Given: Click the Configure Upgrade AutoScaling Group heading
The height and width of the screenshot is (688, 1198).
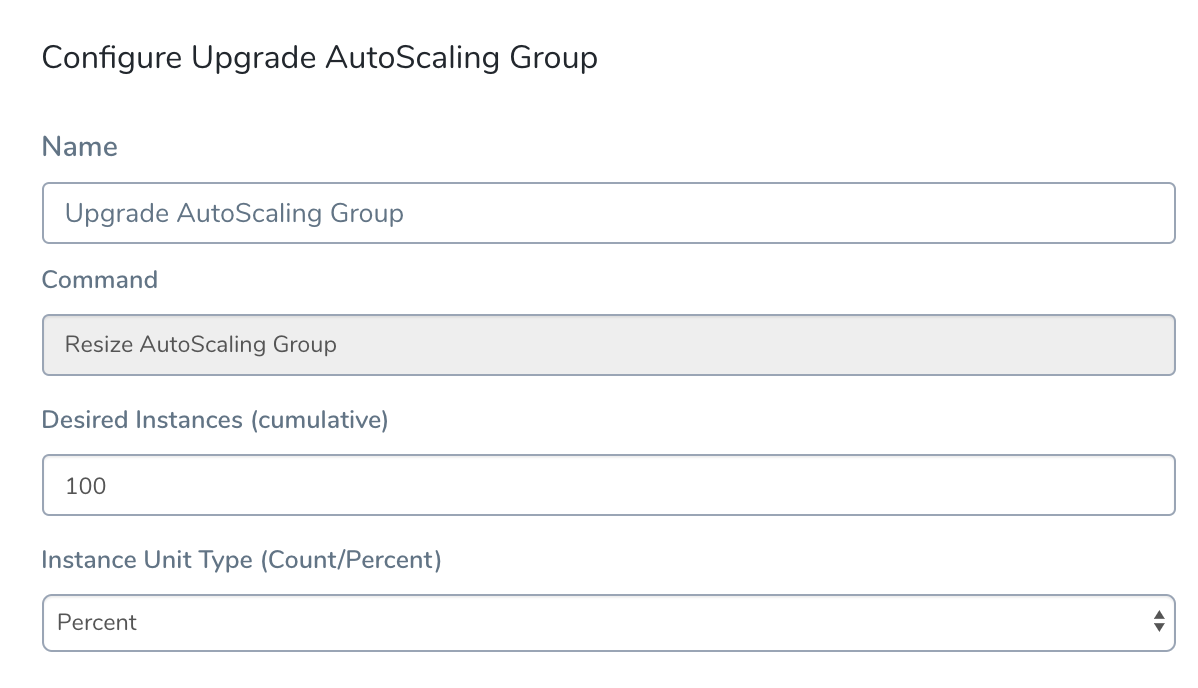Looking at the screenshot, I should point(319,58).
